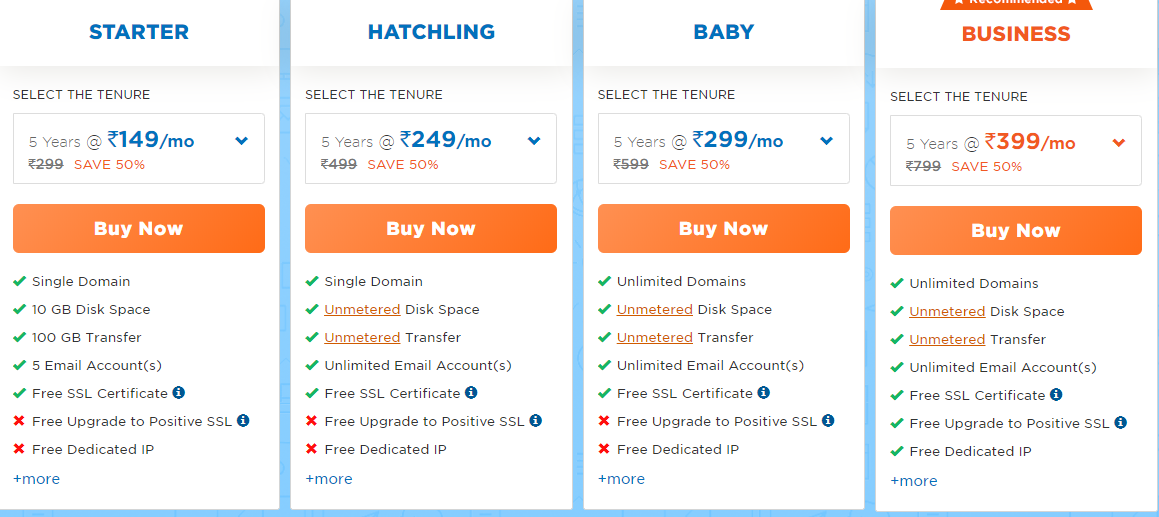Click info icon beside Starter Free SSL Certificate
Image resolution: width=1159 pixels, height=517 pixels.
click(179, 393)
